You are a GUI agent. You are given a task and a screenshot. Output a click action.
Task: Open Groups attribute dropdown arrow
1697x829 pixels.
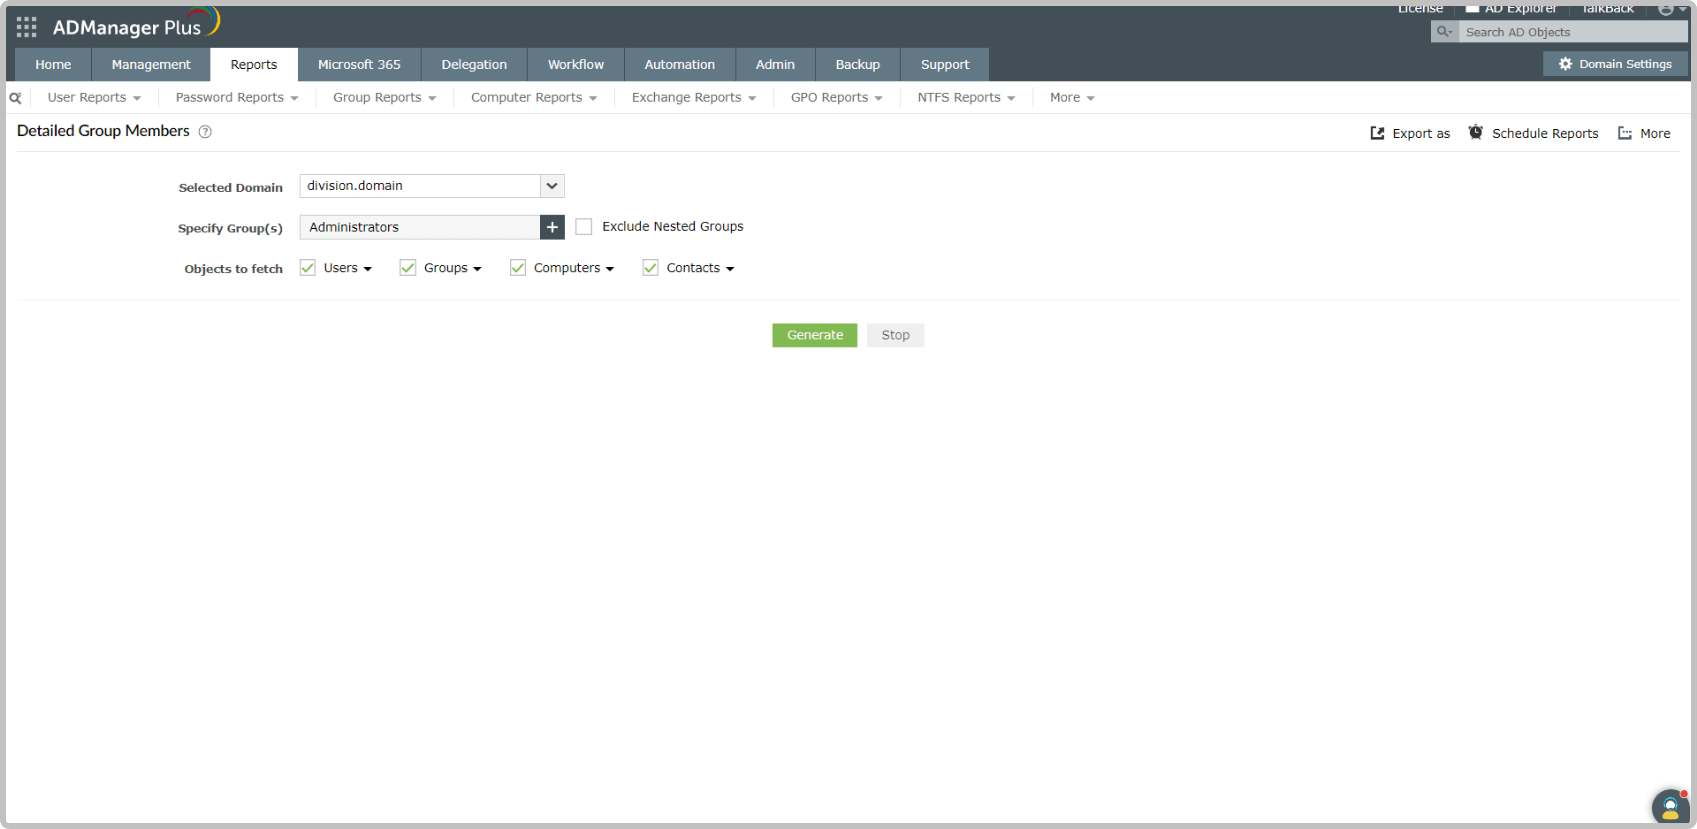(477, 269)
